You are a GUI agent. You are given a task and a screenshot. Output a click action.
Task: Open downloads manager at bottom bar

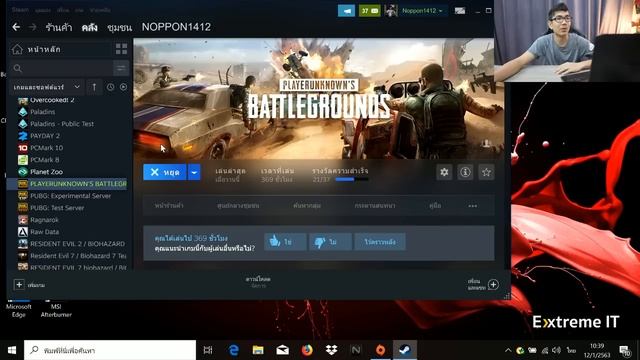tap(258, 282)
